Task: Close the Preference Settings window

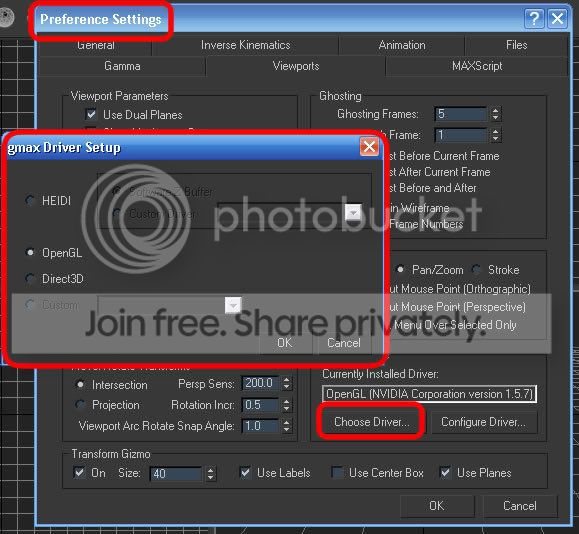Action: (557, 18)
